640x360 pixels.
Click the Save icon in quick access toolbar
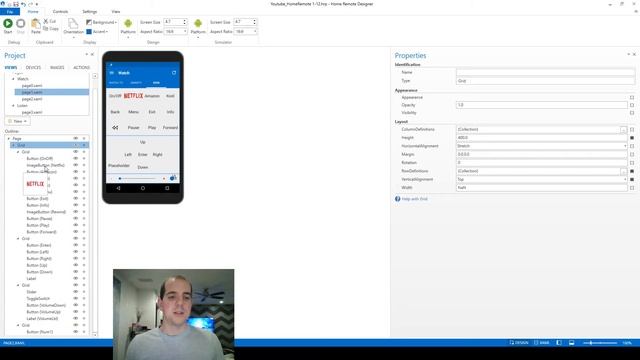point(16,4)
